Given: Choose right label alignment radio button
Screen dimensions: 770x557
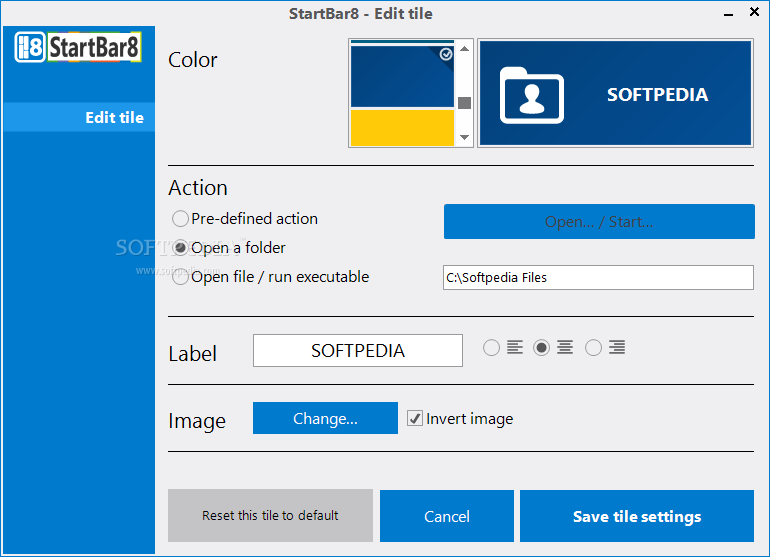Looking at the screenshot, I should click(x=593, y=348).
